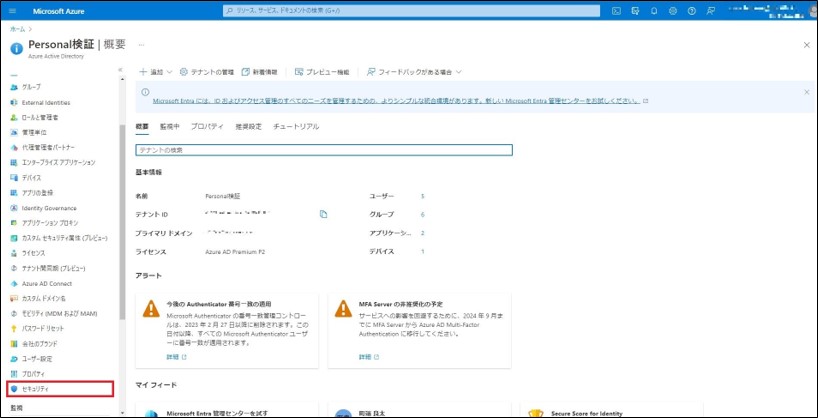Open the グループ count link
This screenshot has height=418, width=818.
(423, 214)
